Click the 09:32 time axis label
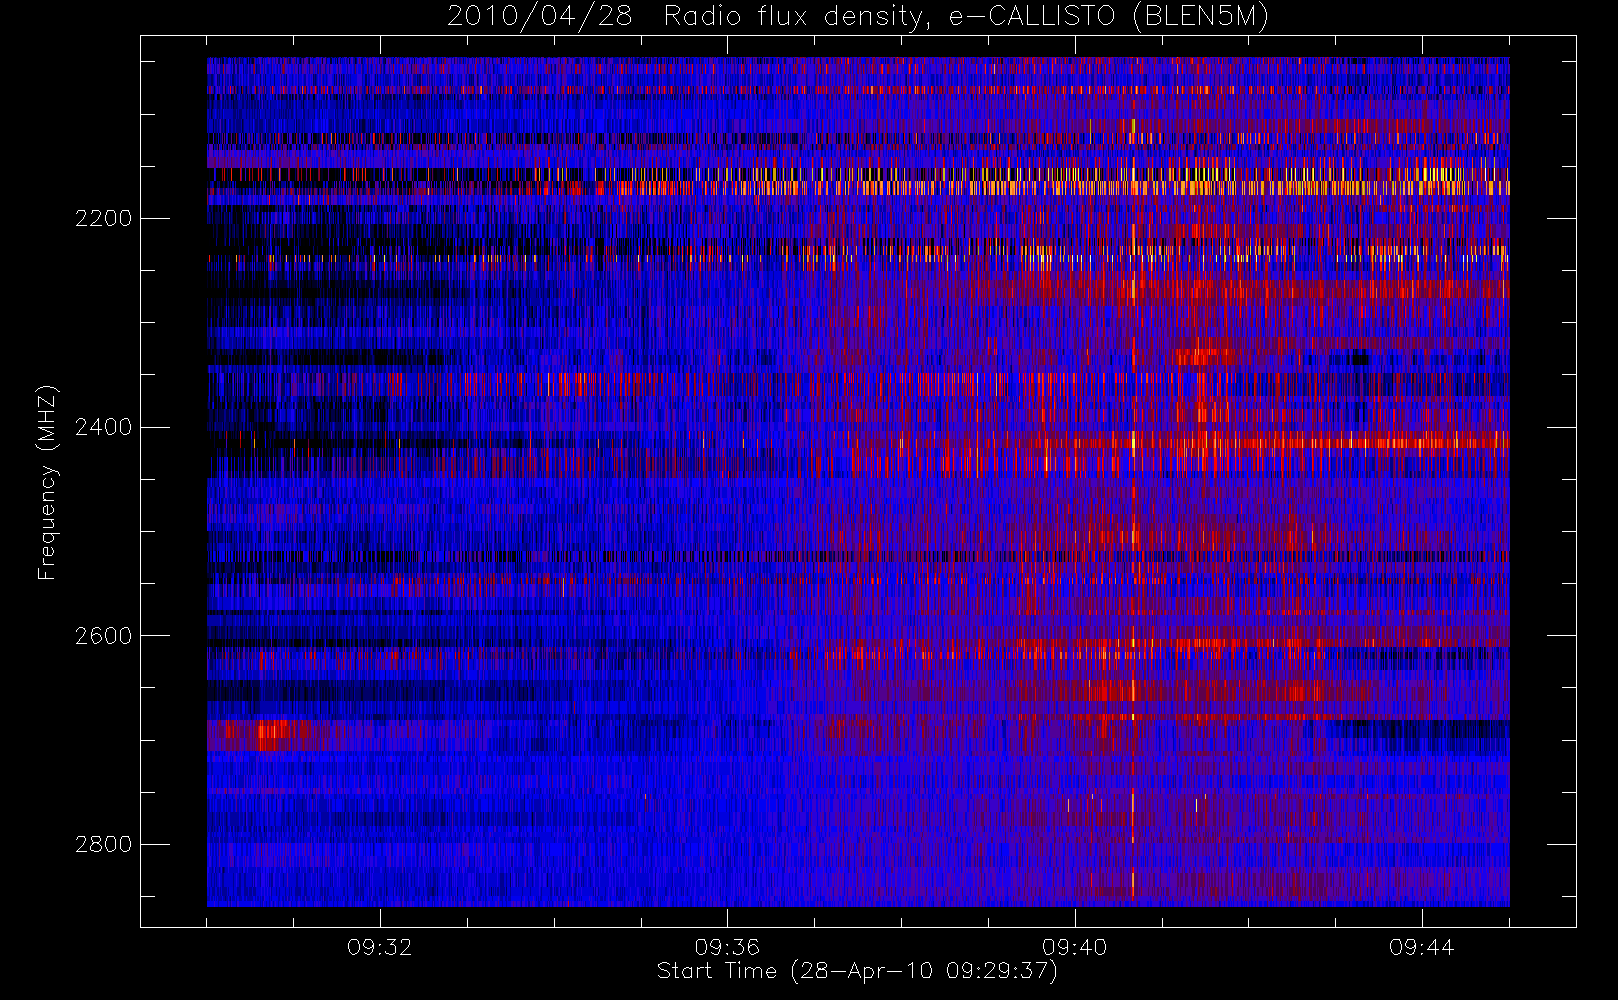Image resolution: width=1618 pixels, height=1000 pixels. pos(380,947)
